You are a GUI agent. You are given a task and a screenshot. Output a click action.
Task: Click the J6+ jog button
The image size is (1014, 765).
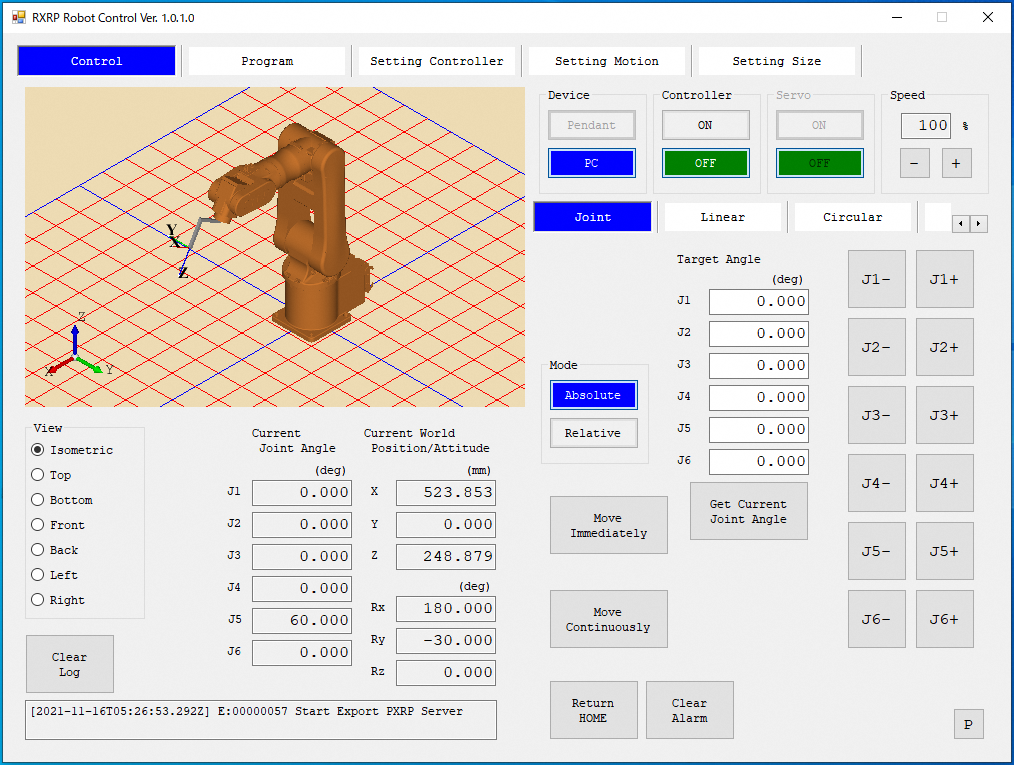pyautogui.click(x=944, y=619)
